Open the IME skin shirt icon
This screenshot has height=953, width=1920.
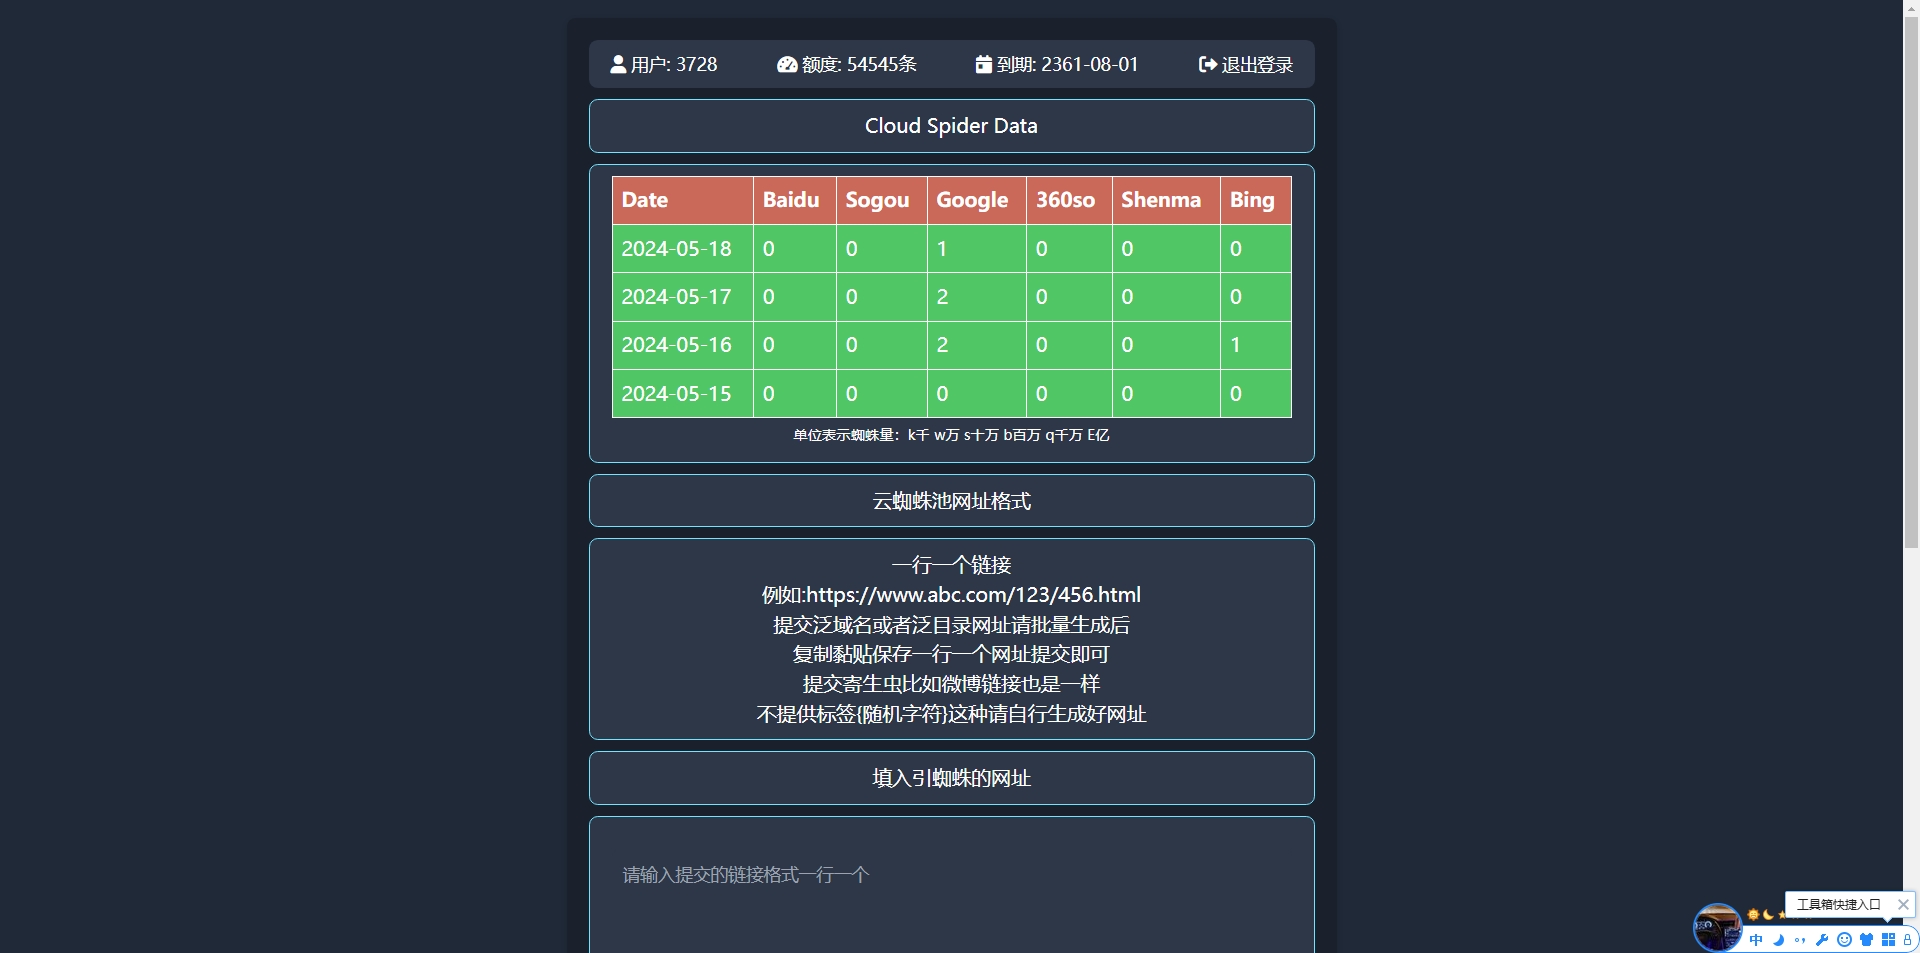click(1866, 940)
